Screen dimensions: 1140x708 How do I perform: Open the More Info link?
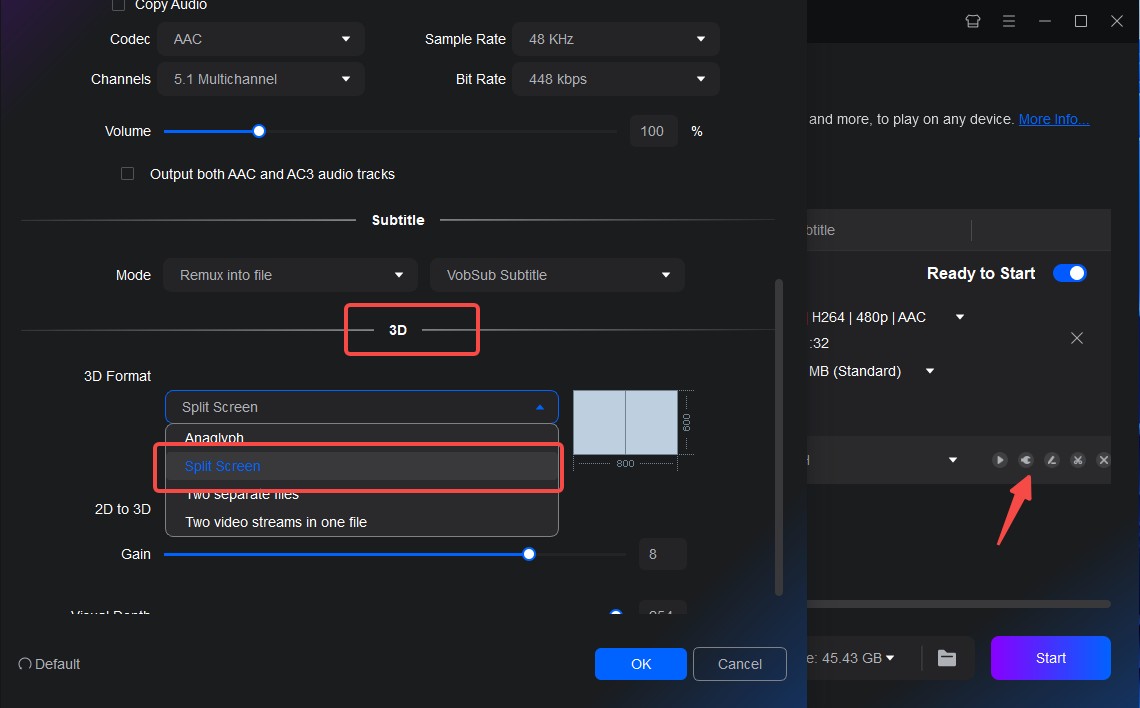click(x=1053, y=119)
